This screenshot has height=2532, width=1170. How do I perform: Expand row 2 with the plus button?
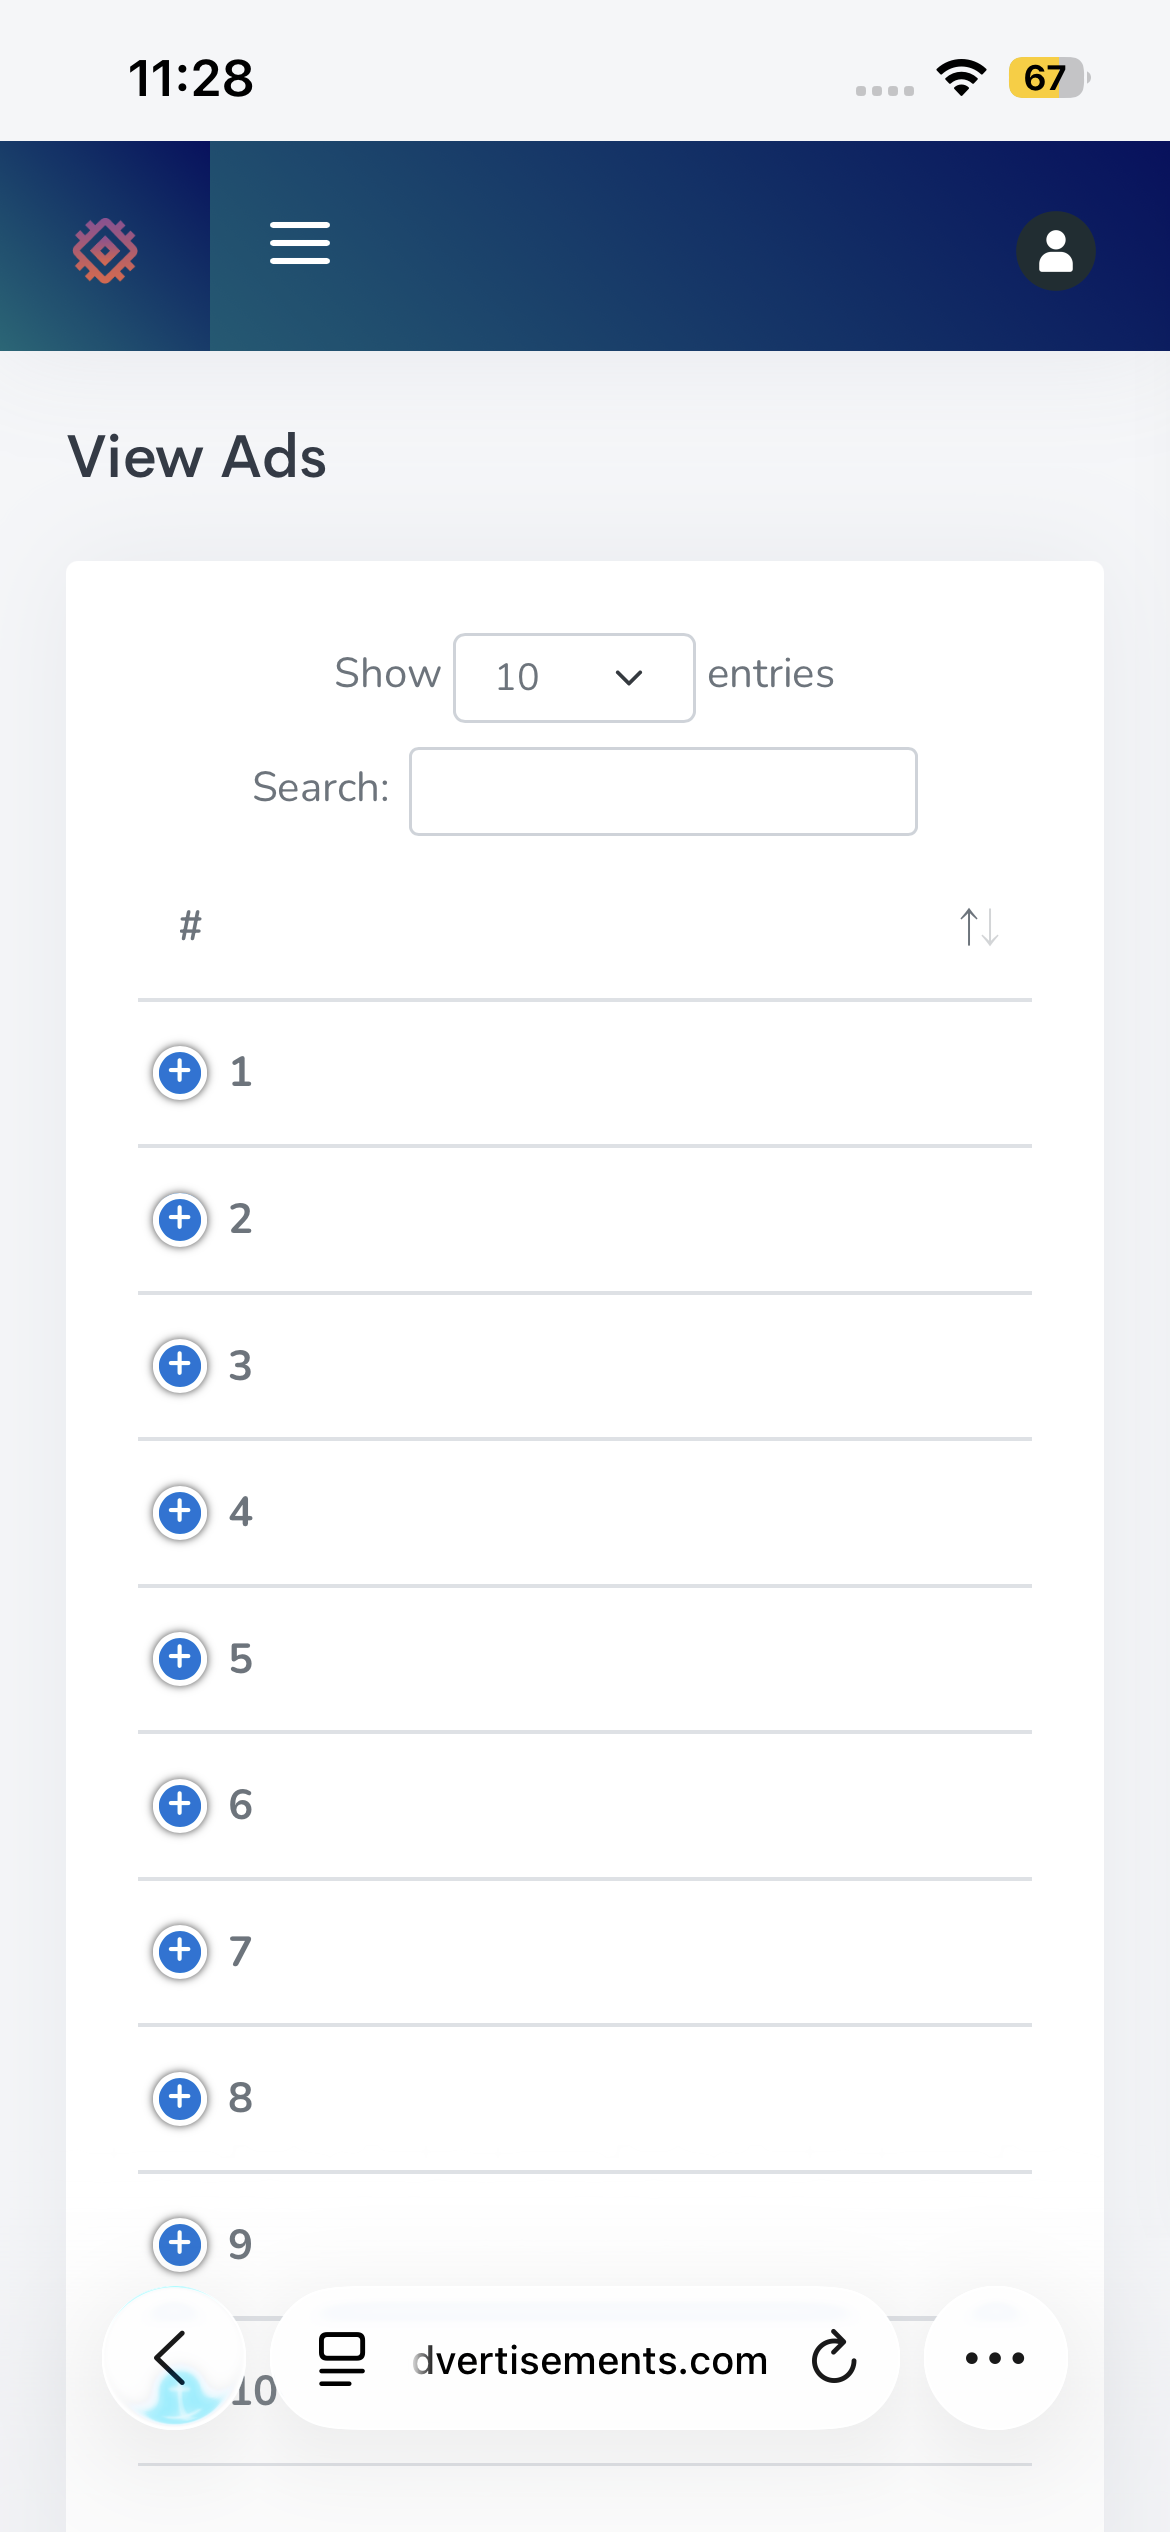(x=180, y=1219)
